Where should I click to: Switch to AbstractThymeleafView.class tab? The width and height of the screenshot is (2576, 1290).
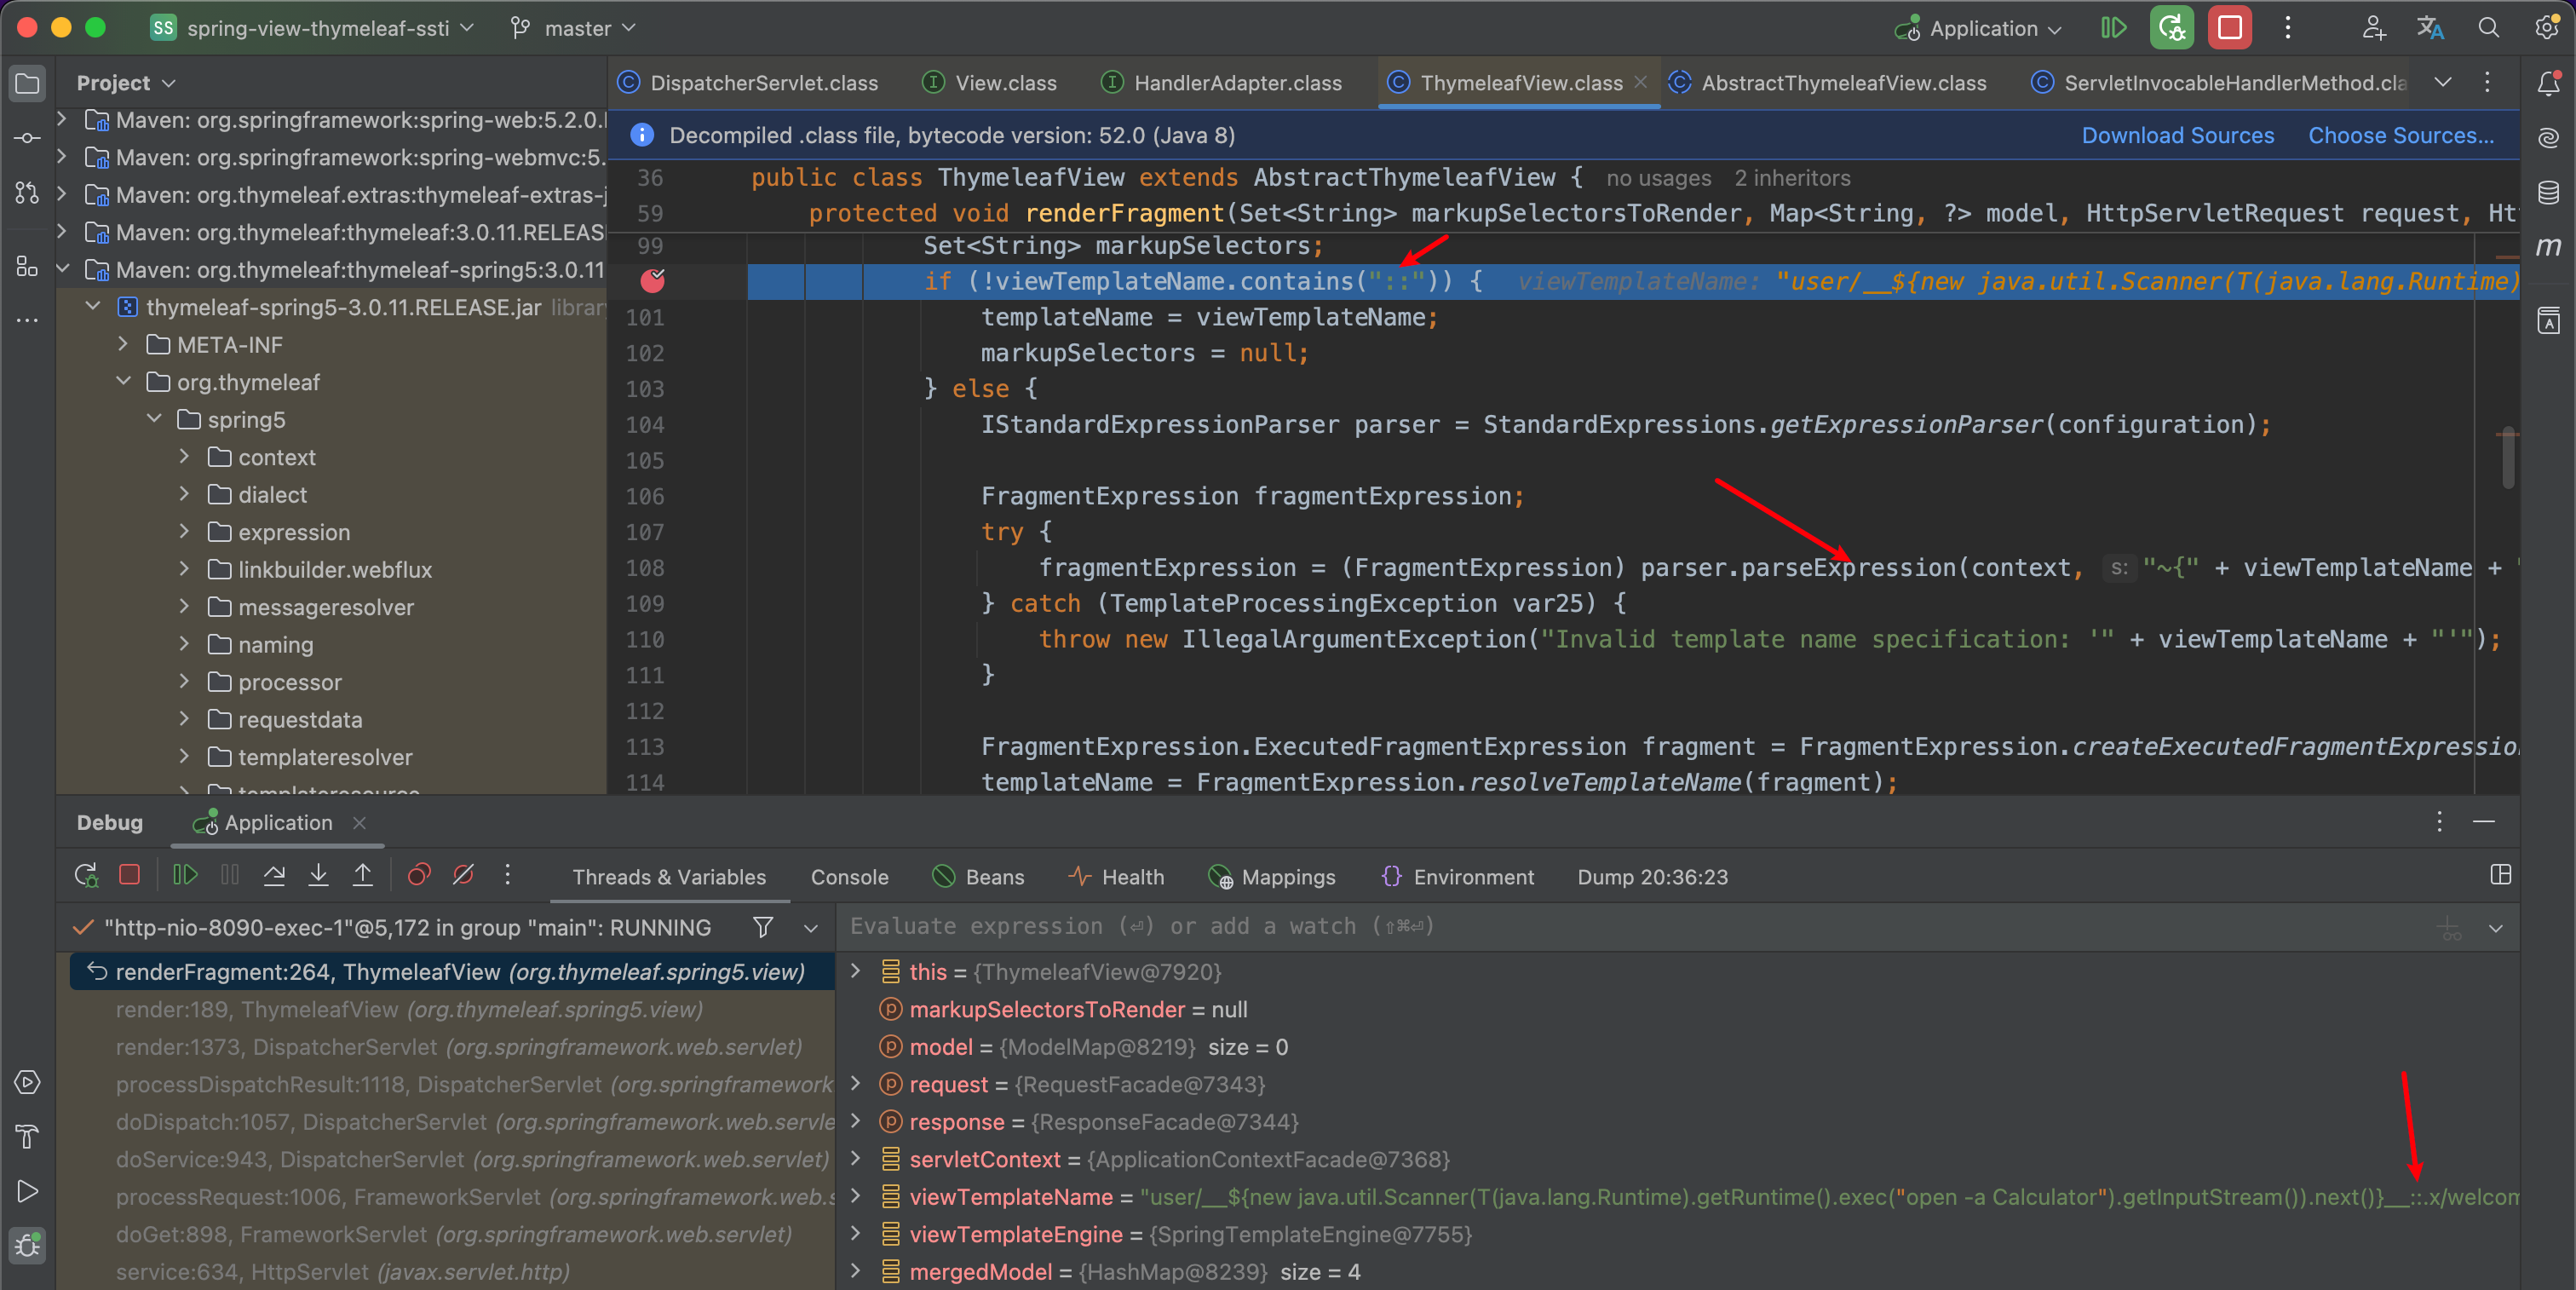click(1828, 83)
